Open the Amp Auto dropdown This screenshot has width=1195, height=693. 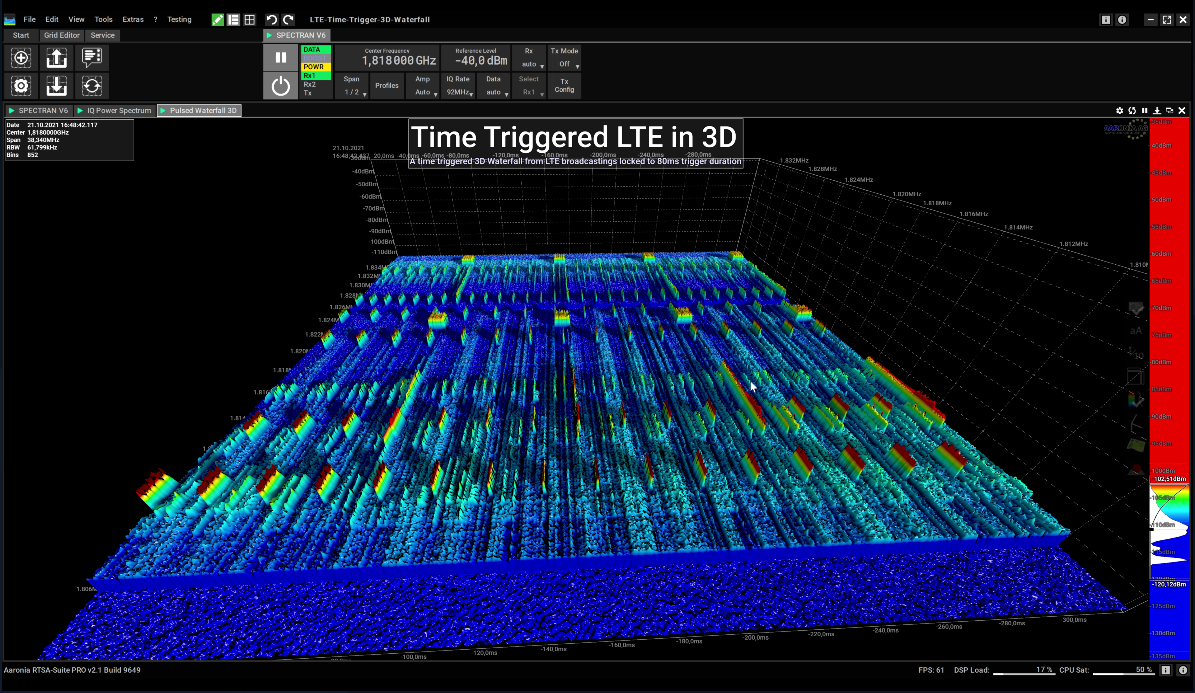click(423, 85)
